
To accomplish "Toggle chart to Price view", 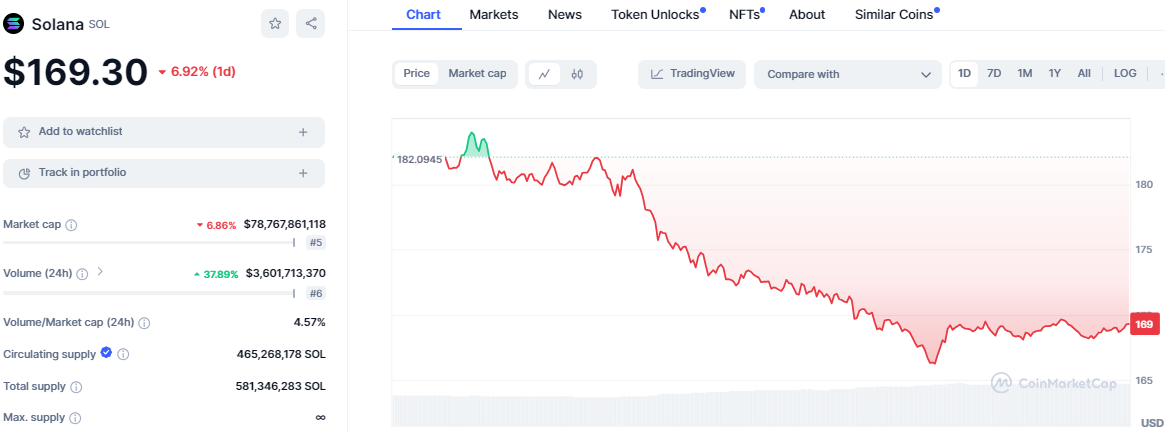I will pyautogui.click(x=416, y=74).
